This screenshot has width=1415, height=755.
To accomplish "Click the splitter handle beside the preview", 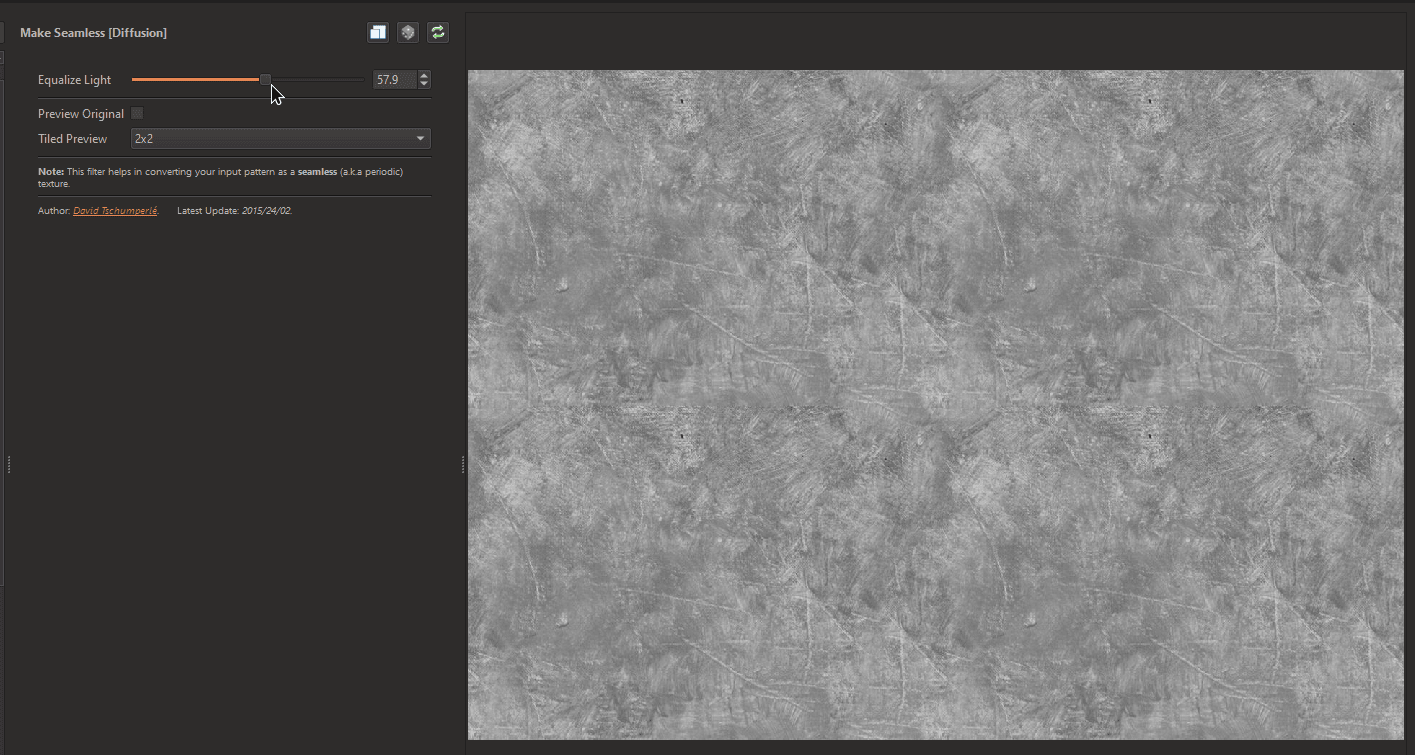I will [462, 465].
